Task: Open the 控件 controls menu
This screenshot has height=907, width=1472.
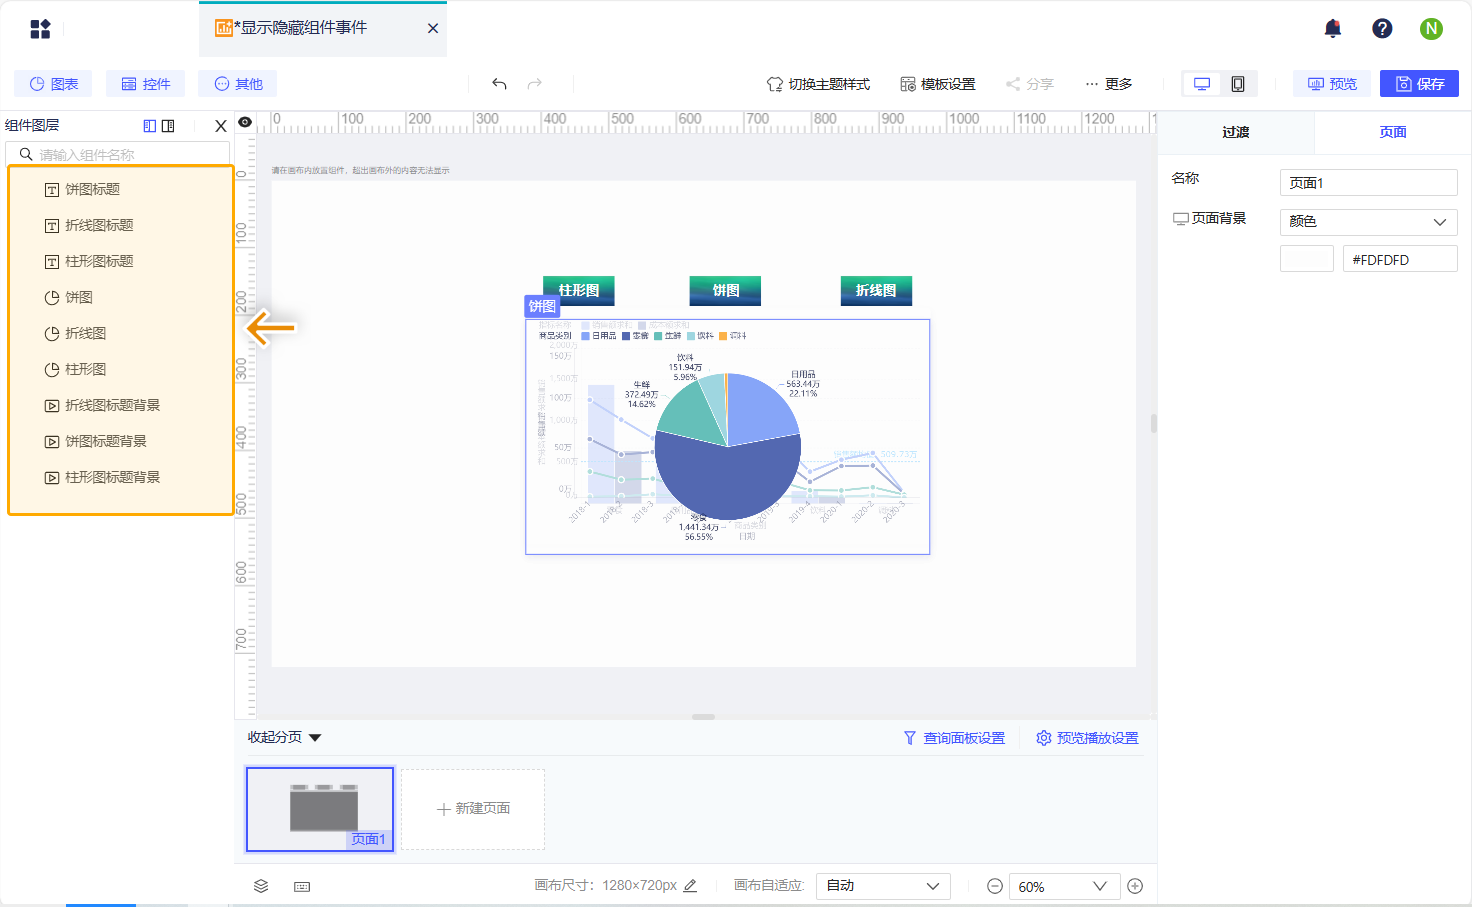Action: coord(145,84)
